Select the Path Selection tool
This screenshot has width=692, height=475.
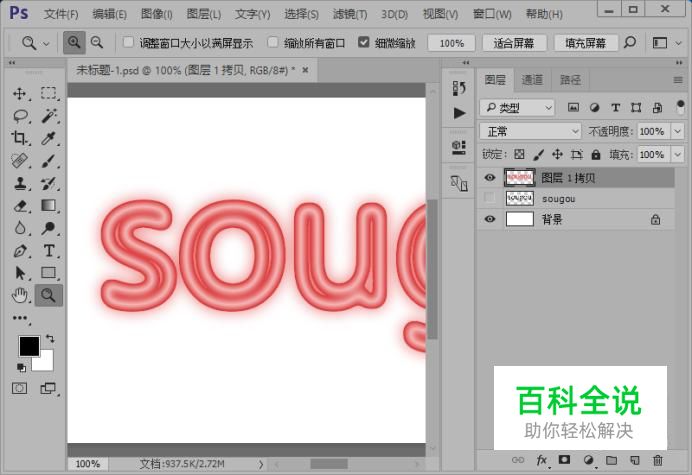click(20, 273)
